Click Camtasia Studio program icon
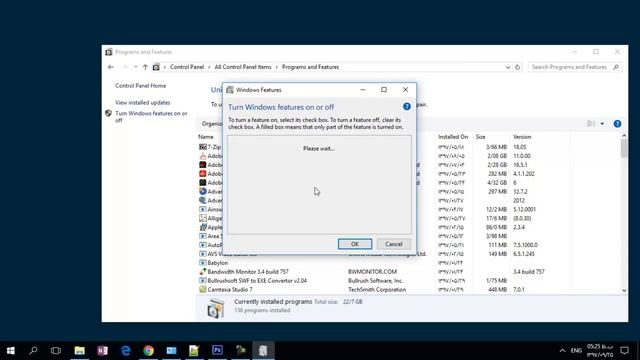640x360 pixels. click(x=202, y=290)
